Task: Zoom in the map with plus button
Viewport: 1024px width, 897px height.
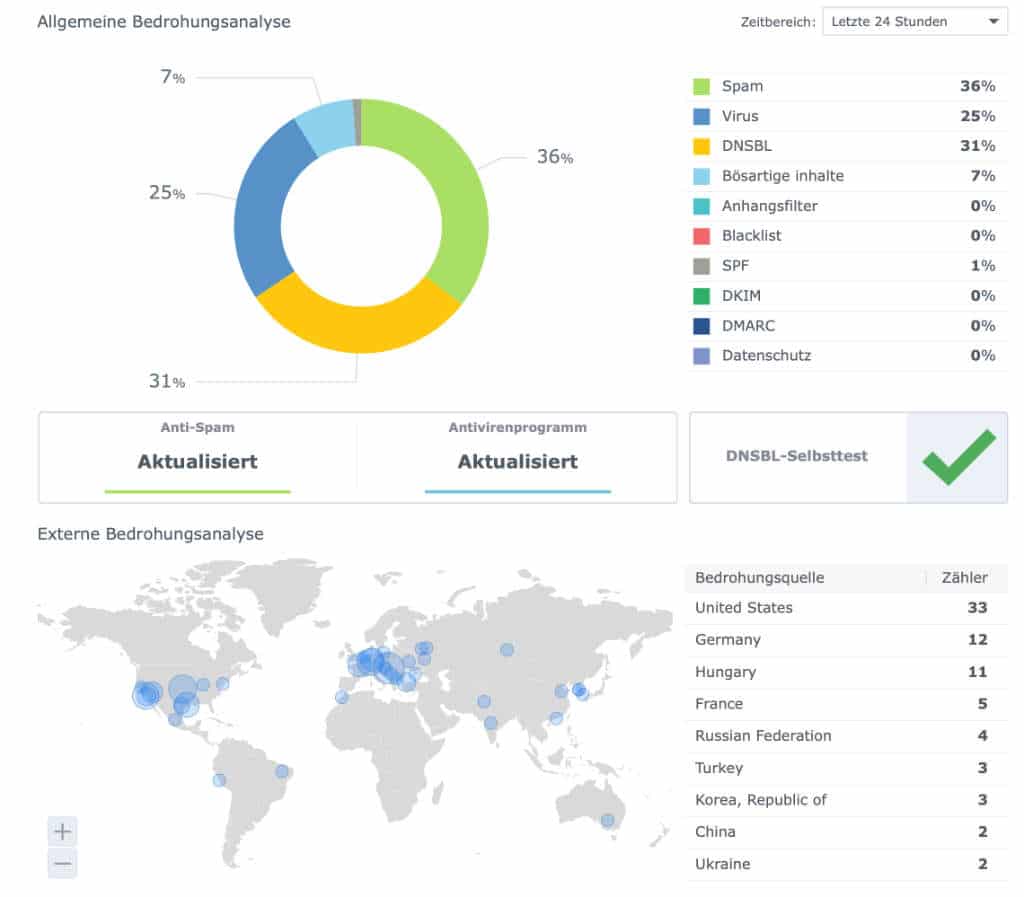Action: [x=63, y=831]
